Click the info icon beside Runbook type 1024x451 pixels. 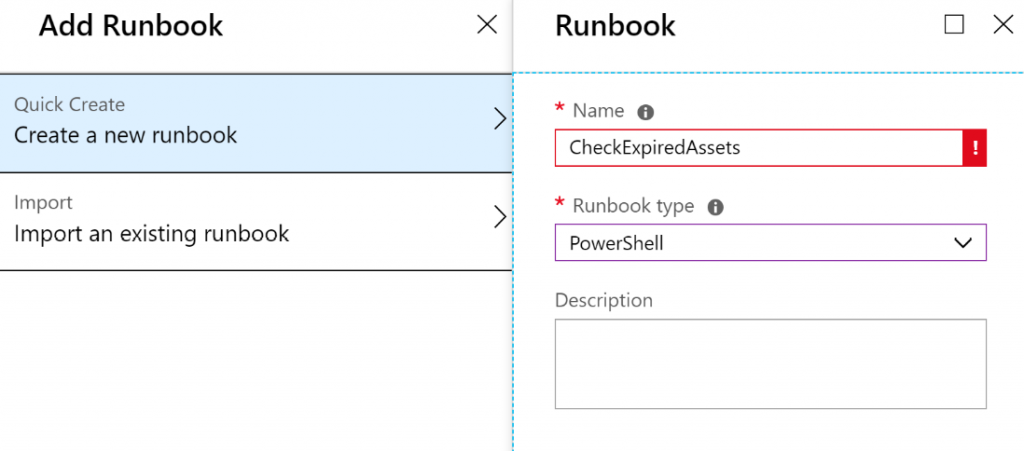715,207
